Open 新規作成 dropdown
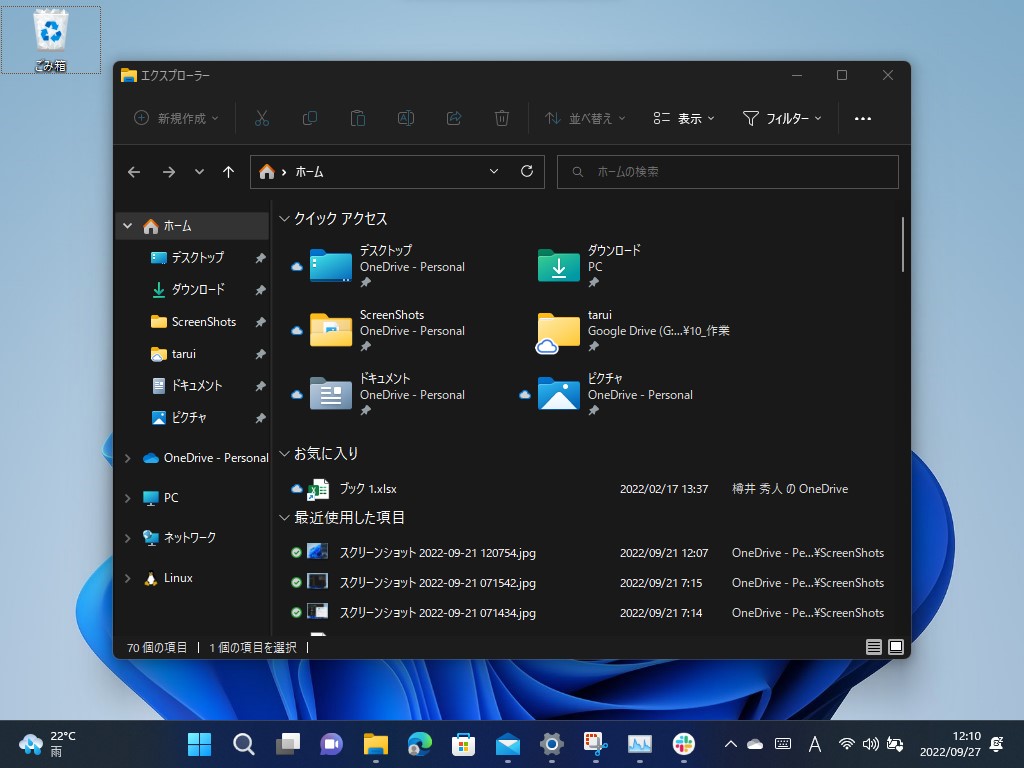 (176, 118)
